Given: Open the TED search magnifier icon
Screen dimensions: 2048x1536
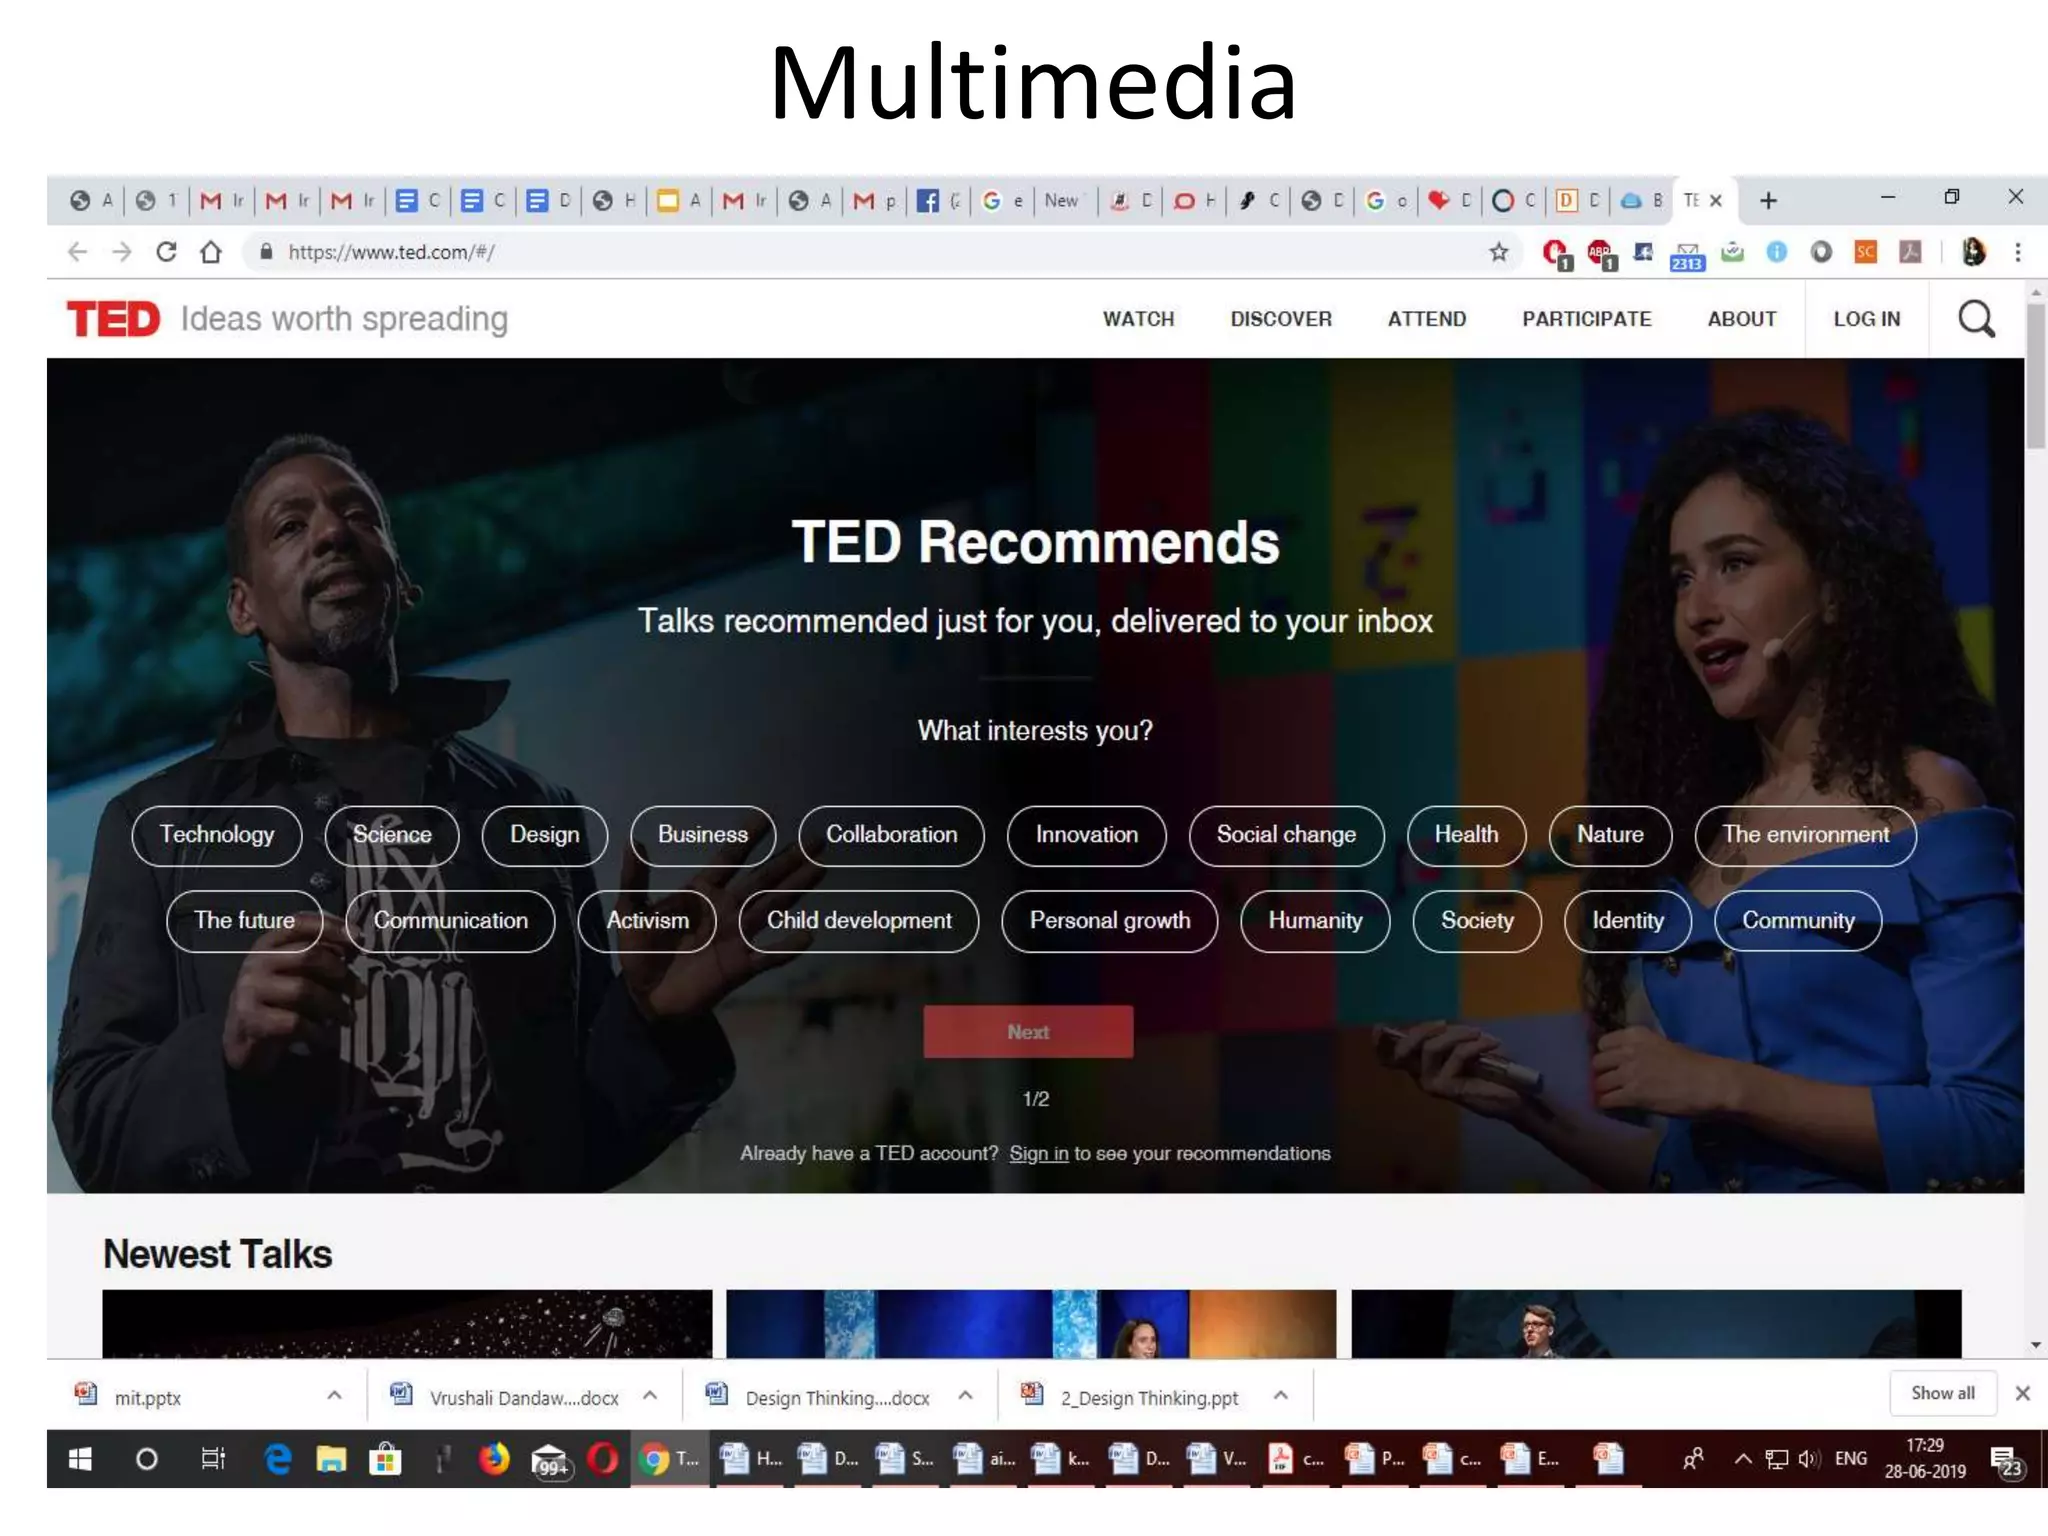Looking at the screenshot, I should pyautogui.click(x=1976, y=319).
